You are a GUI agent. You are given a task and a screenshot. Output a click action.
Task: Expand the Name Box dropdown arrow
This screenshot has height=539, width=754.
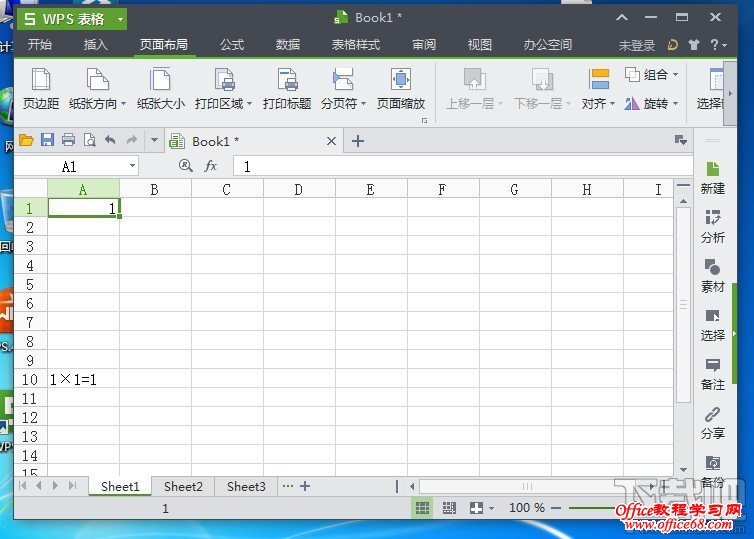point(132,166)
